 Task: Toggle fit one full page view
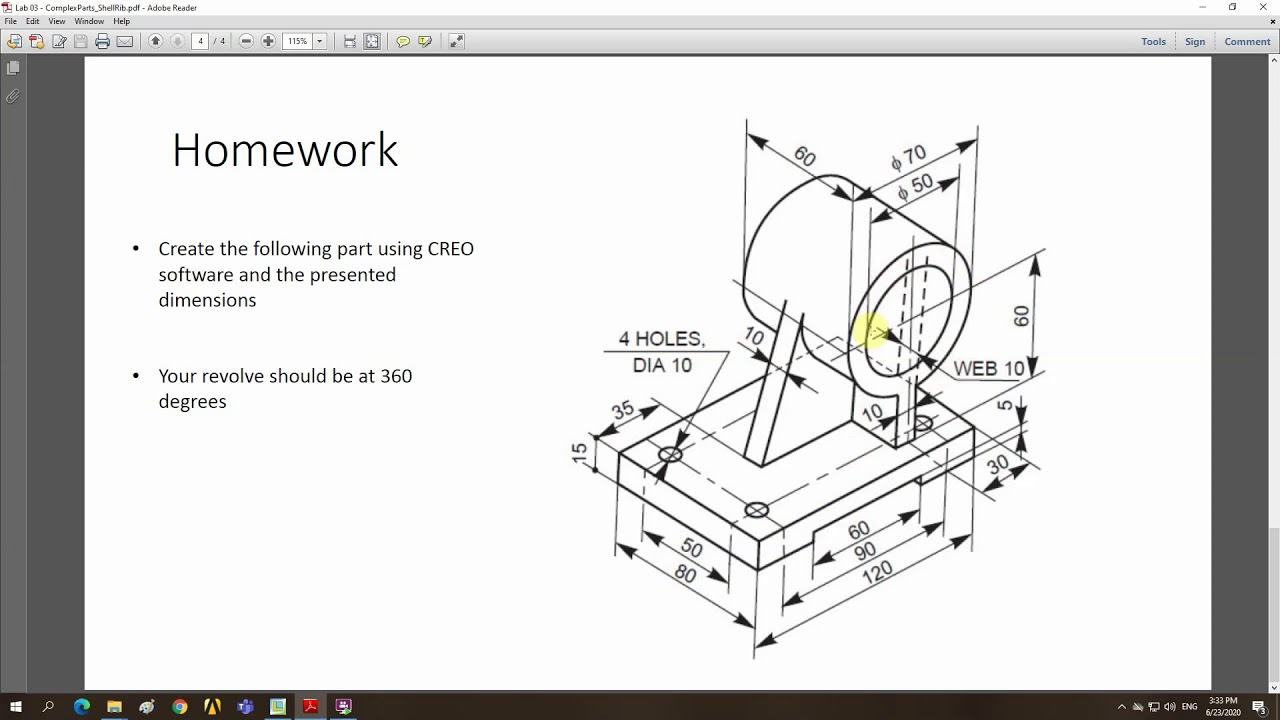pos(372,41)
